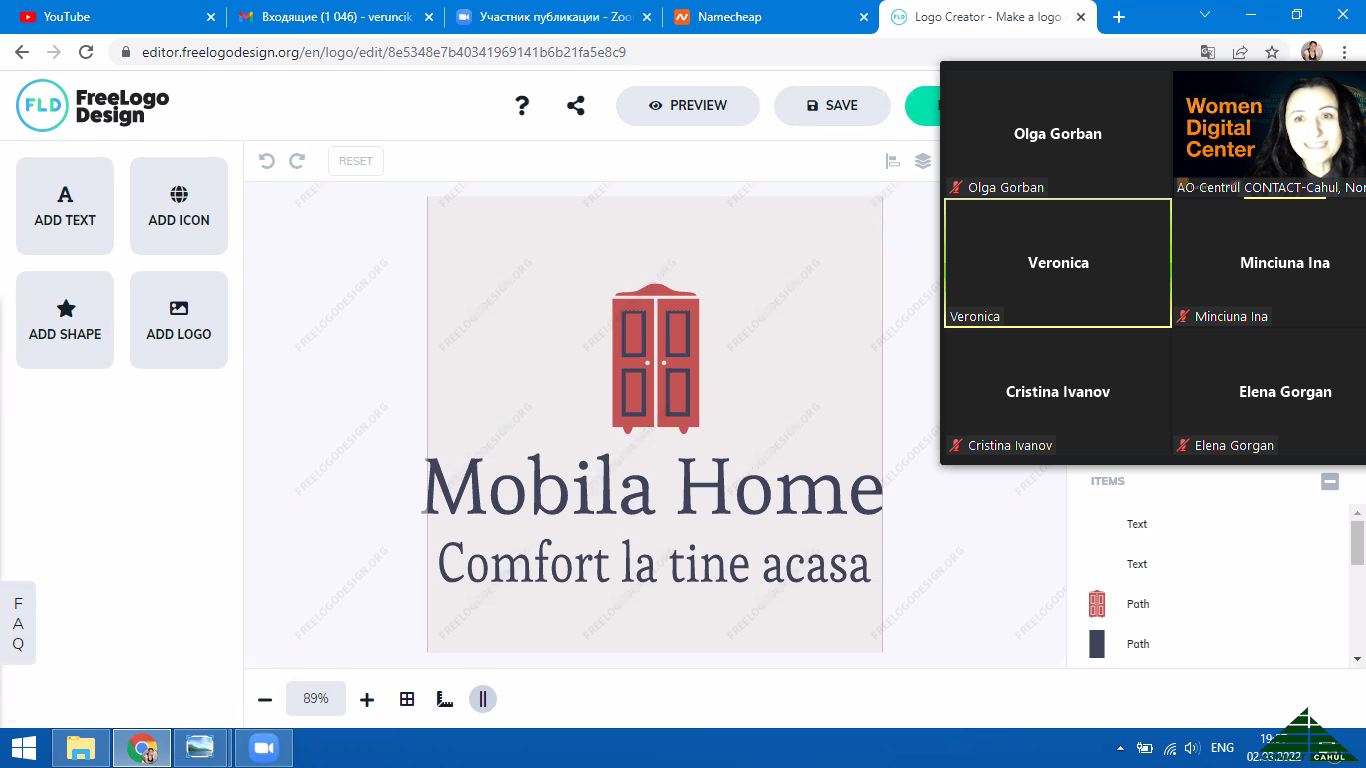The height and width of the screenshot is (768, 1366).
Task: Toggle the ruler on the canvas
Action: pos(445,699)
